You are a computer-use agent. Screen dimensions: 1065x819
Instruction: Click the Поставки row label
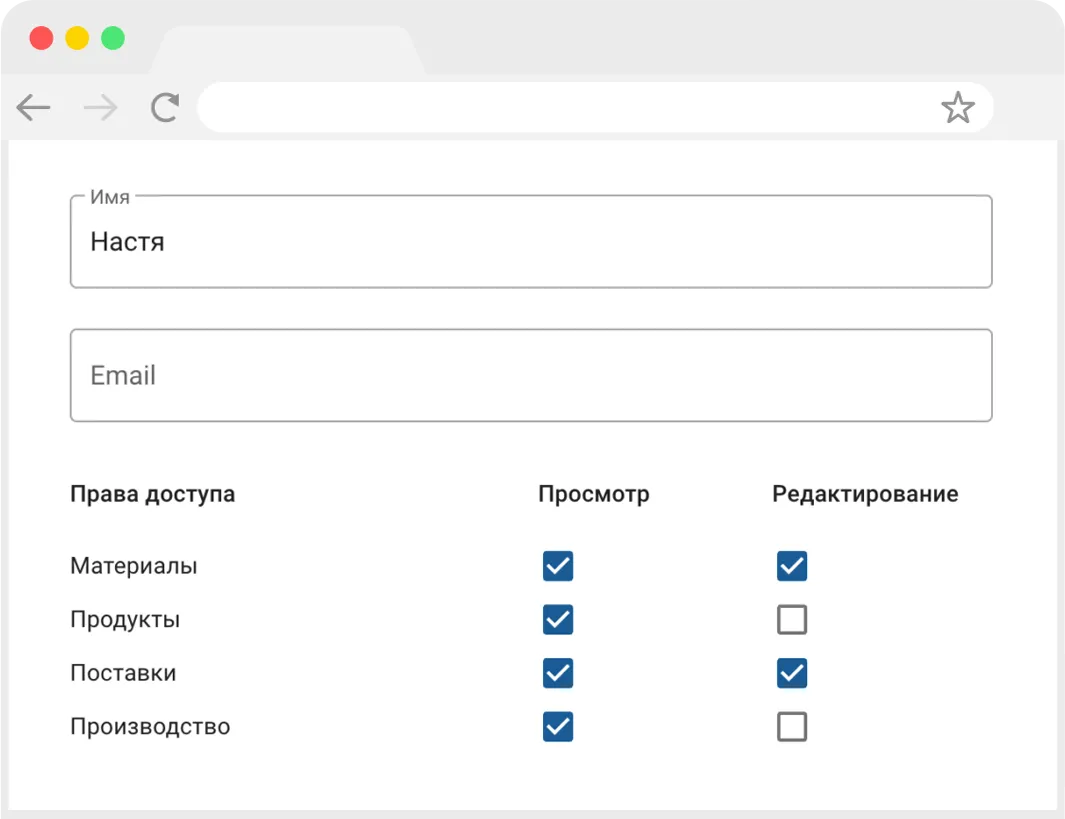point(123,673)
